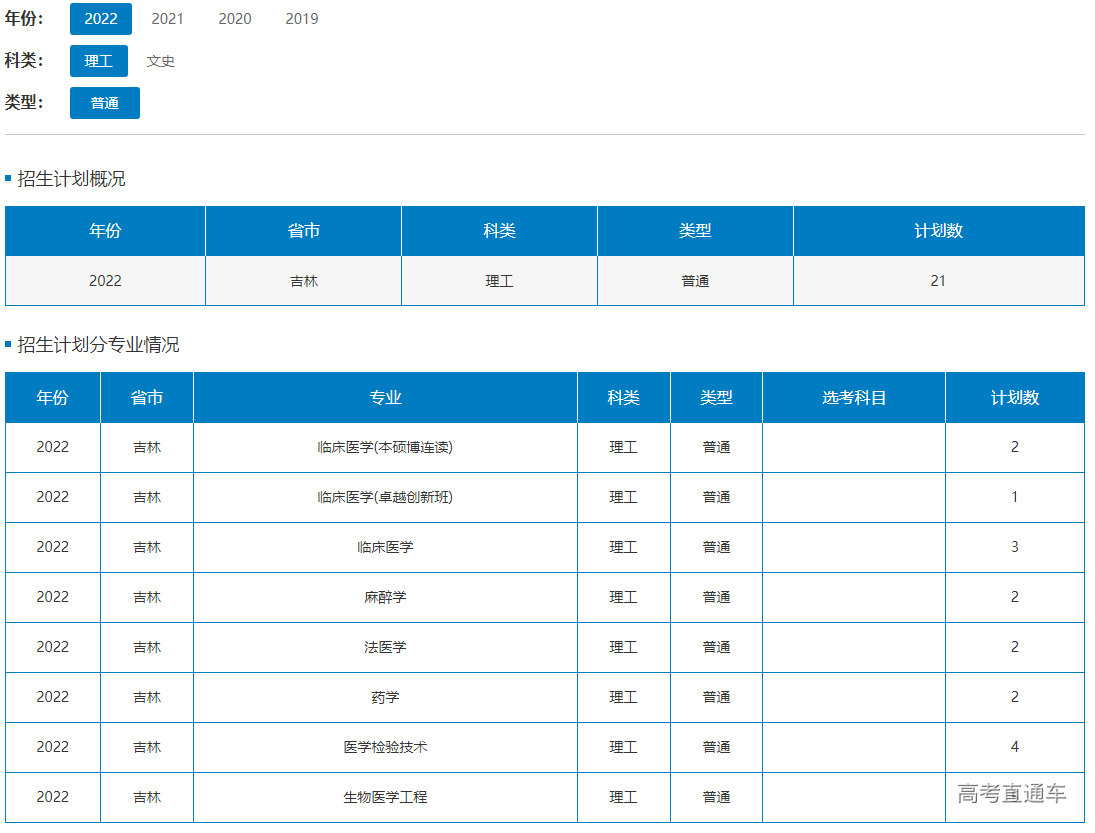The image size is (1095, 833).
Task: Switch to 文史 subject category
Action: [160, 61]
